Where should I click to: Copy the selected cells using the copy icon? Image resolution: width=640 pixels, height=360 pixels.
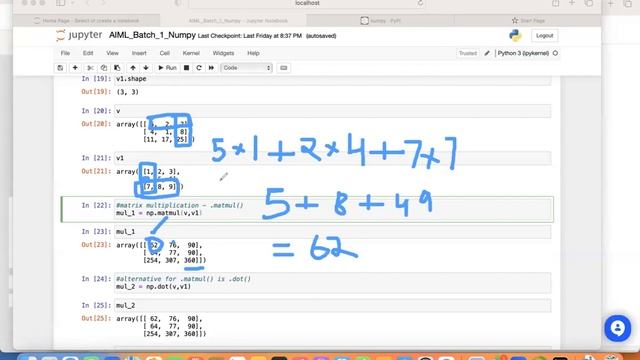104,68
